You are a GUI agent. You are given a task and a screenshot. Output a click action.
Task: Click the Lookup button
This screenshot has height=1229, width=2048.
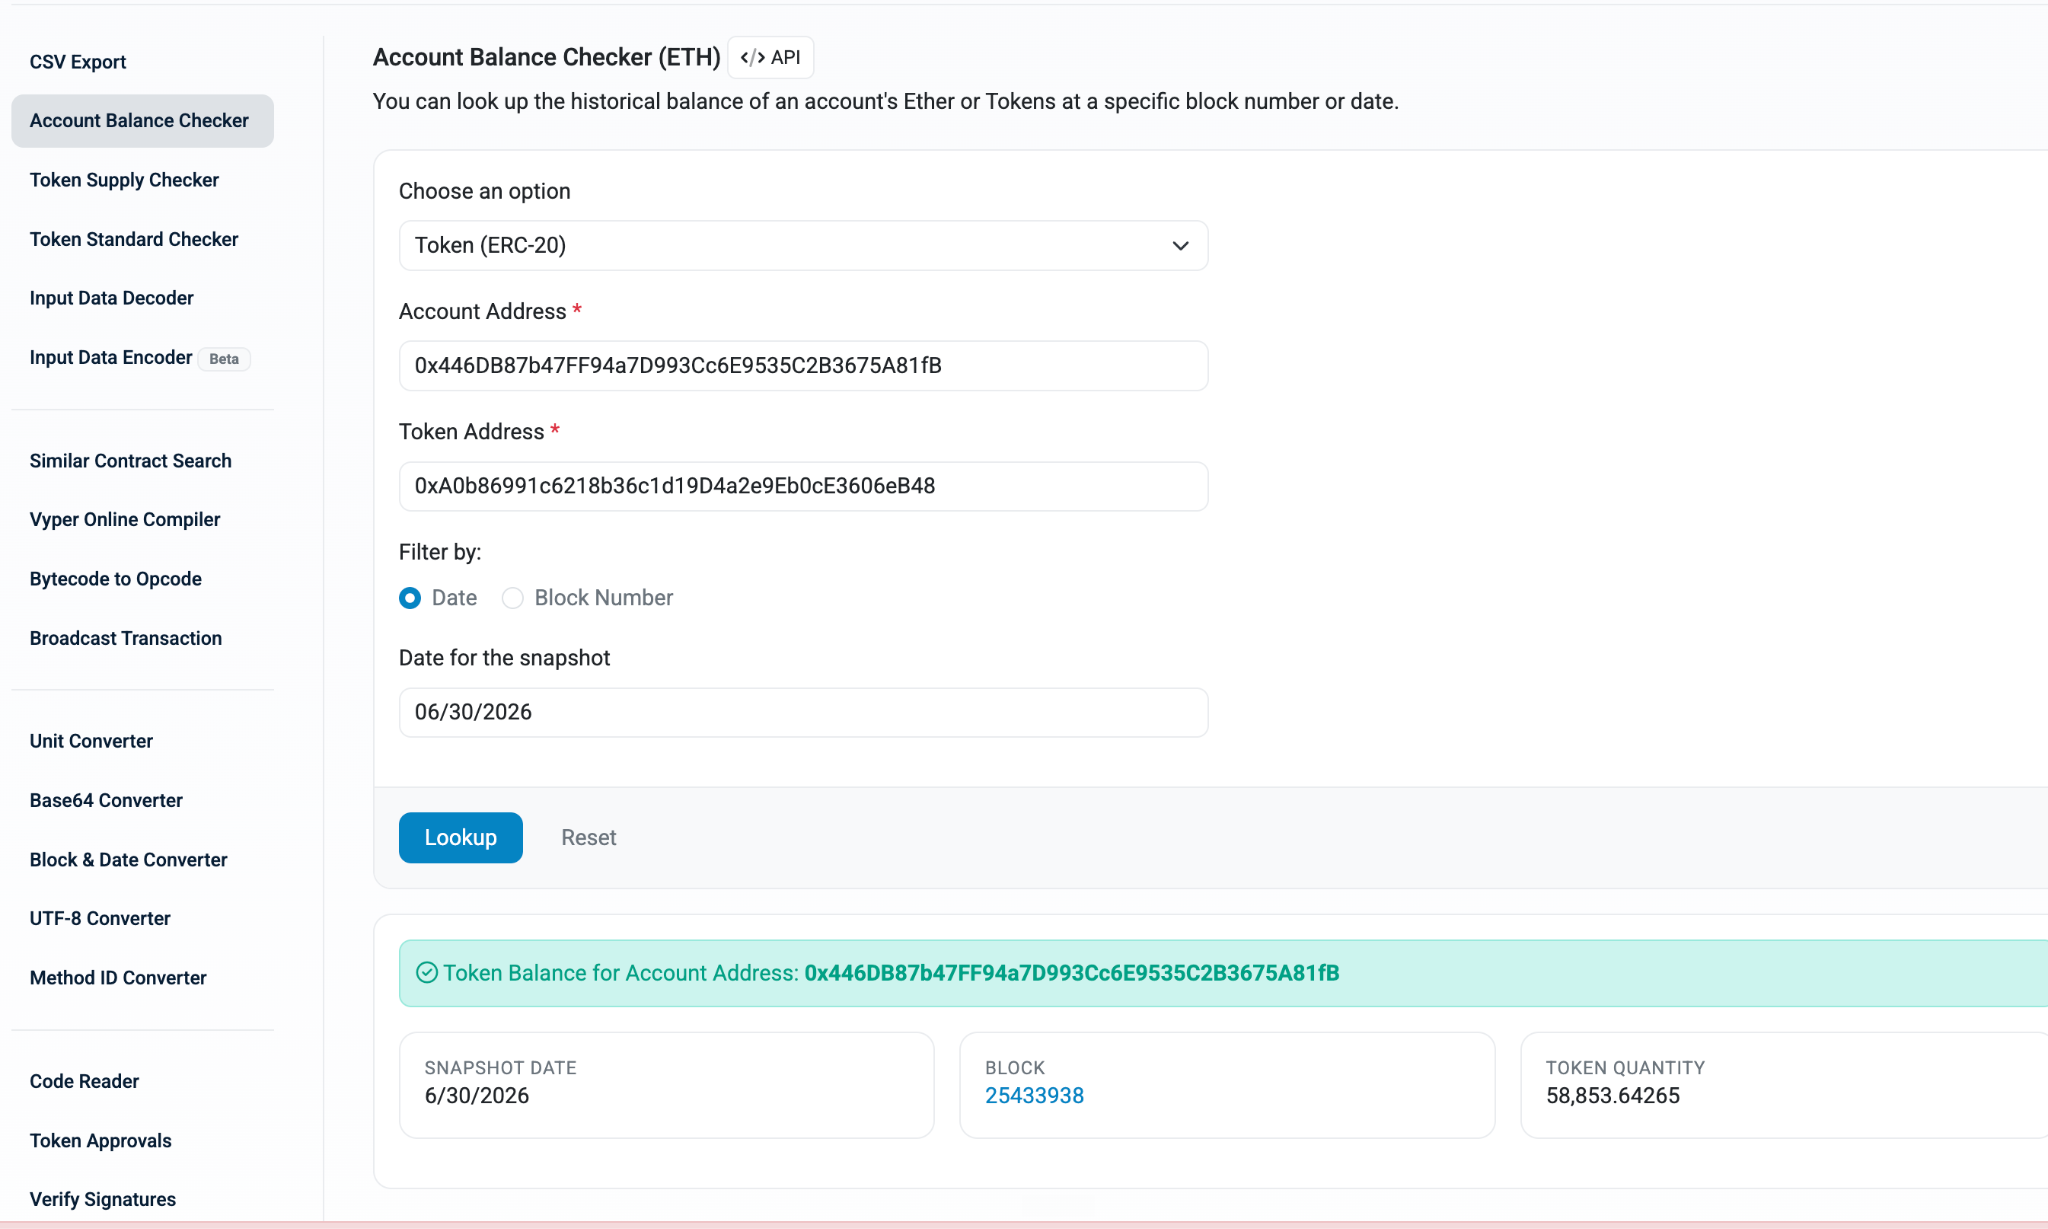coord(460,838)
